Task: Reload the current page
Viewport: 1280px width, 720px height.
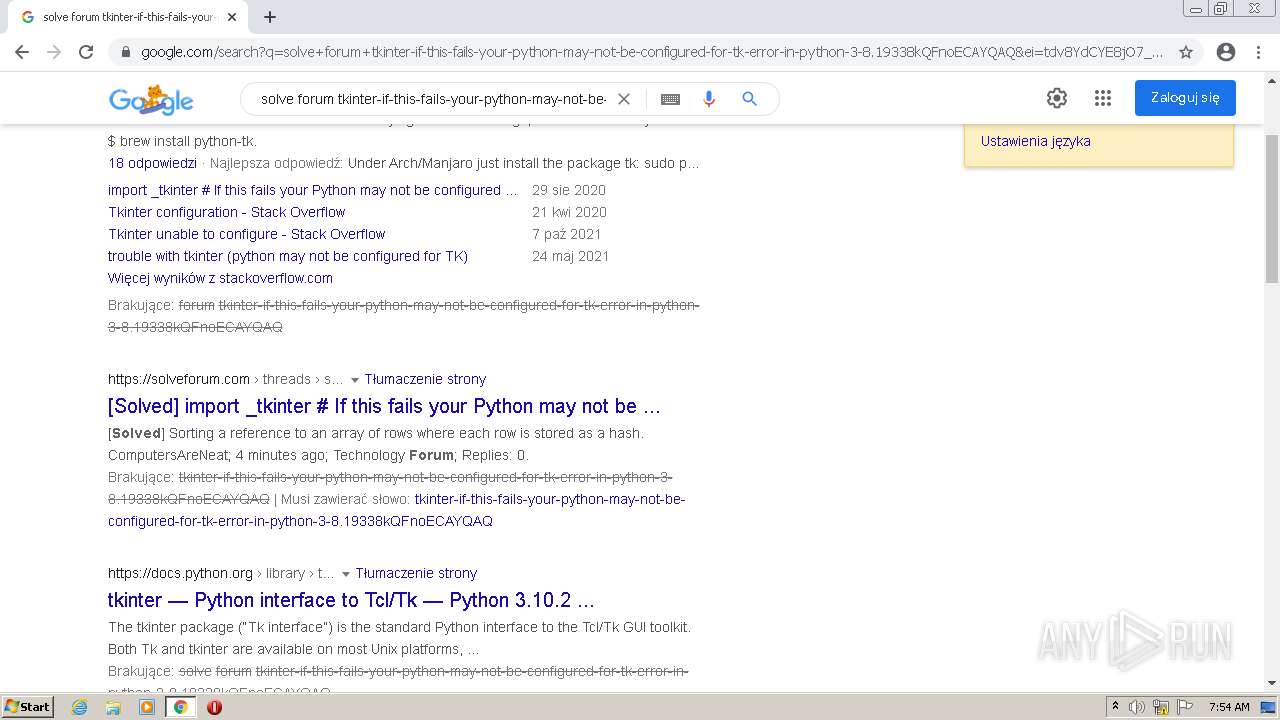Action: (86, 52)
